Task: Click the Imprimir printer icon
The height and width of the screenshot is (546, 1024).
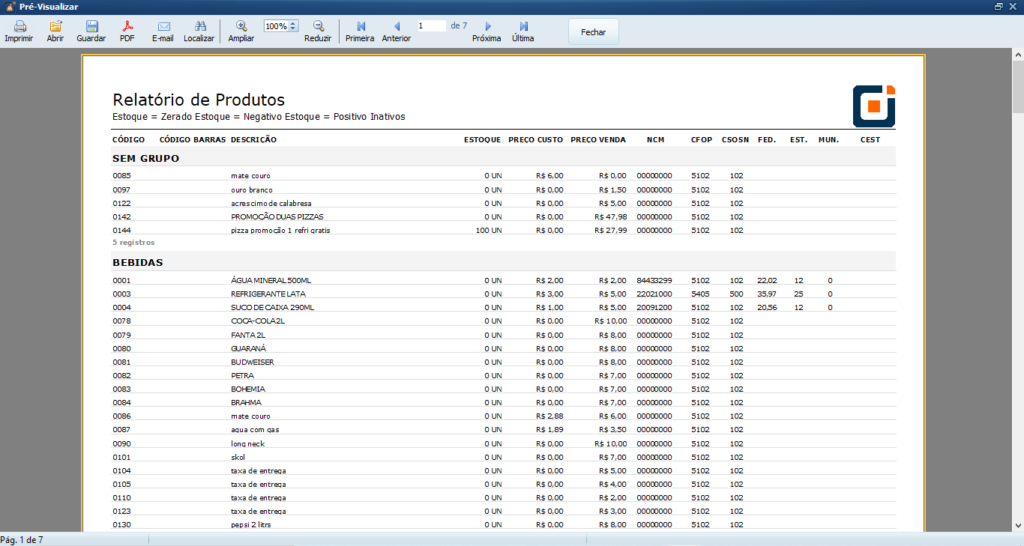Action: point(17,30)
